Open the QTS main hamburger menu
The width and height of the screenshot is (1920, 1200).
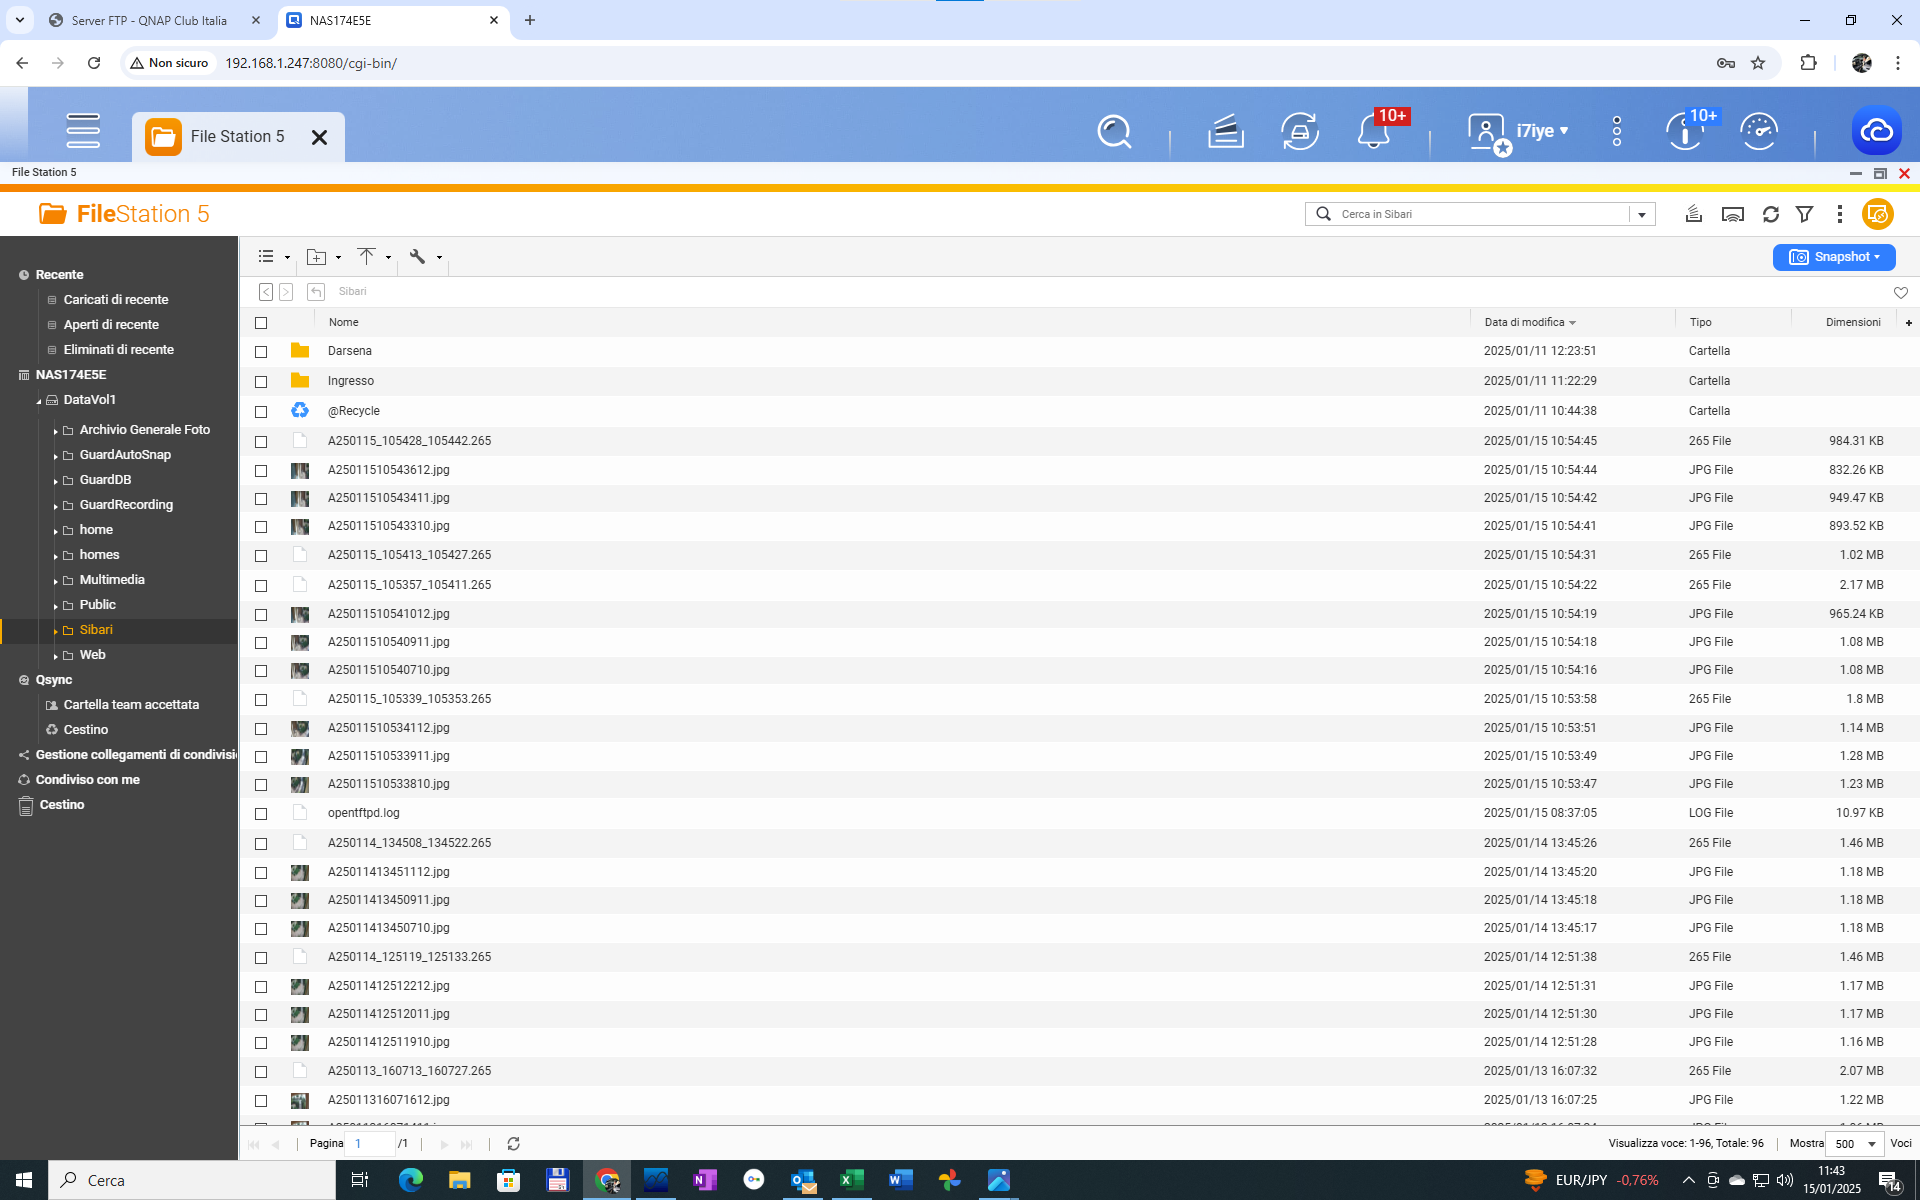83,131
